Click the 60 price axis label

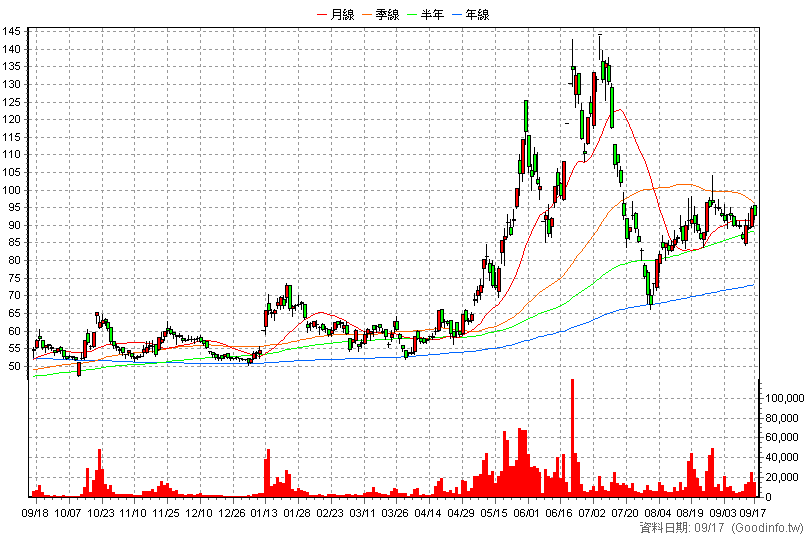point(14,331)
